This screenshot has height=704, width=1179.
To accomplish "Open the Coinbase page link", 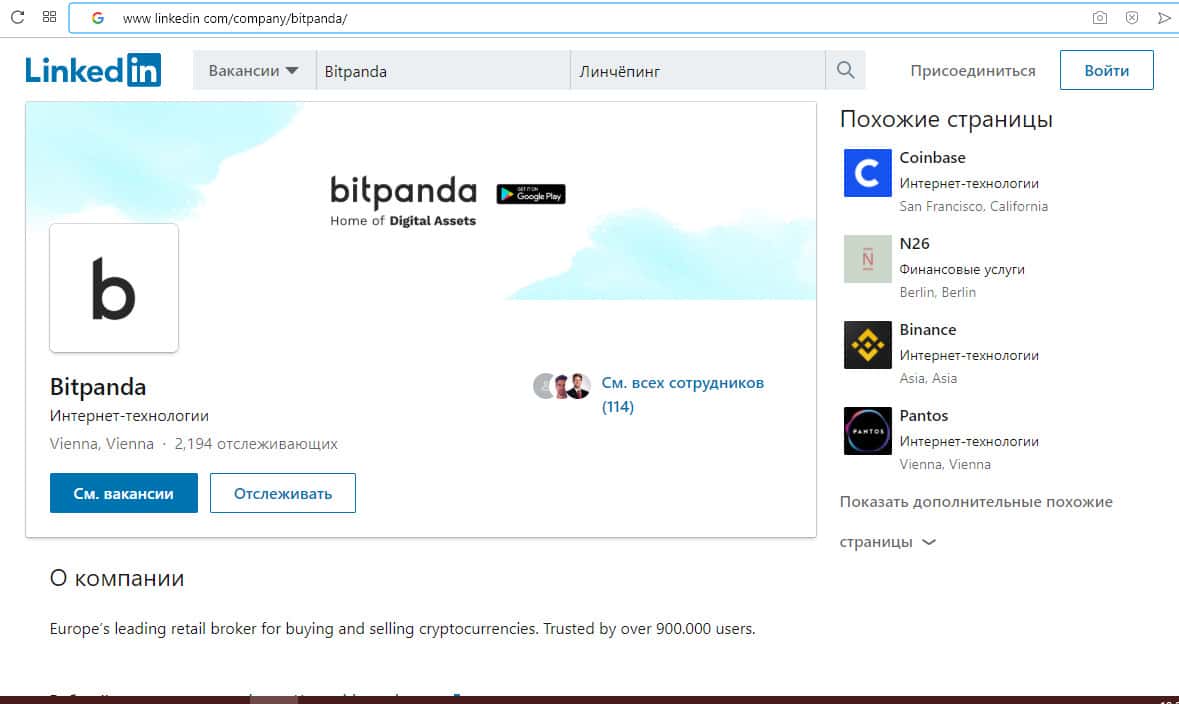I will 932,157.
